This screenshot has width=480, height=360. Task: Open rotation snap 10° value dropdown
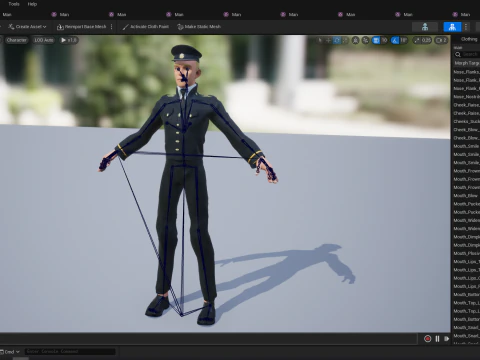pos(404,40)
